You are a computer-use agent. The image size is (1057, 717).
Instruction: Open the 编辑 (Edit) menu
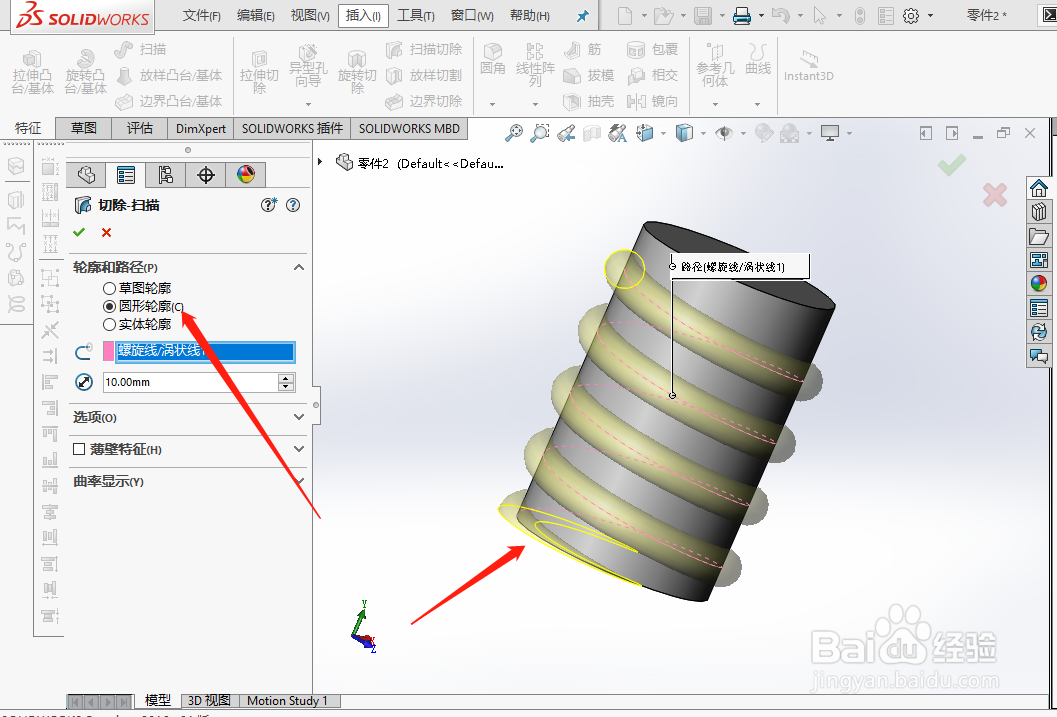[255, 15]
